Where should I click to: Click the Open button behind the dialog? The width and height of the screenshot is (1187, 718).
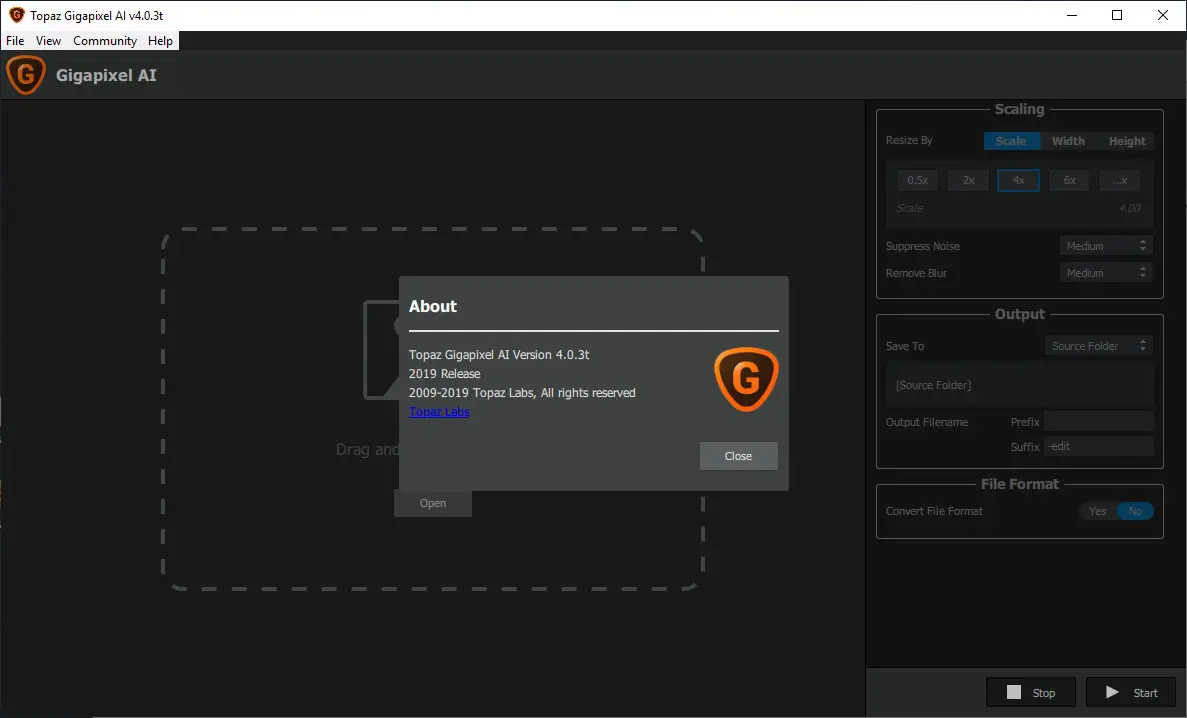point(433,504)
